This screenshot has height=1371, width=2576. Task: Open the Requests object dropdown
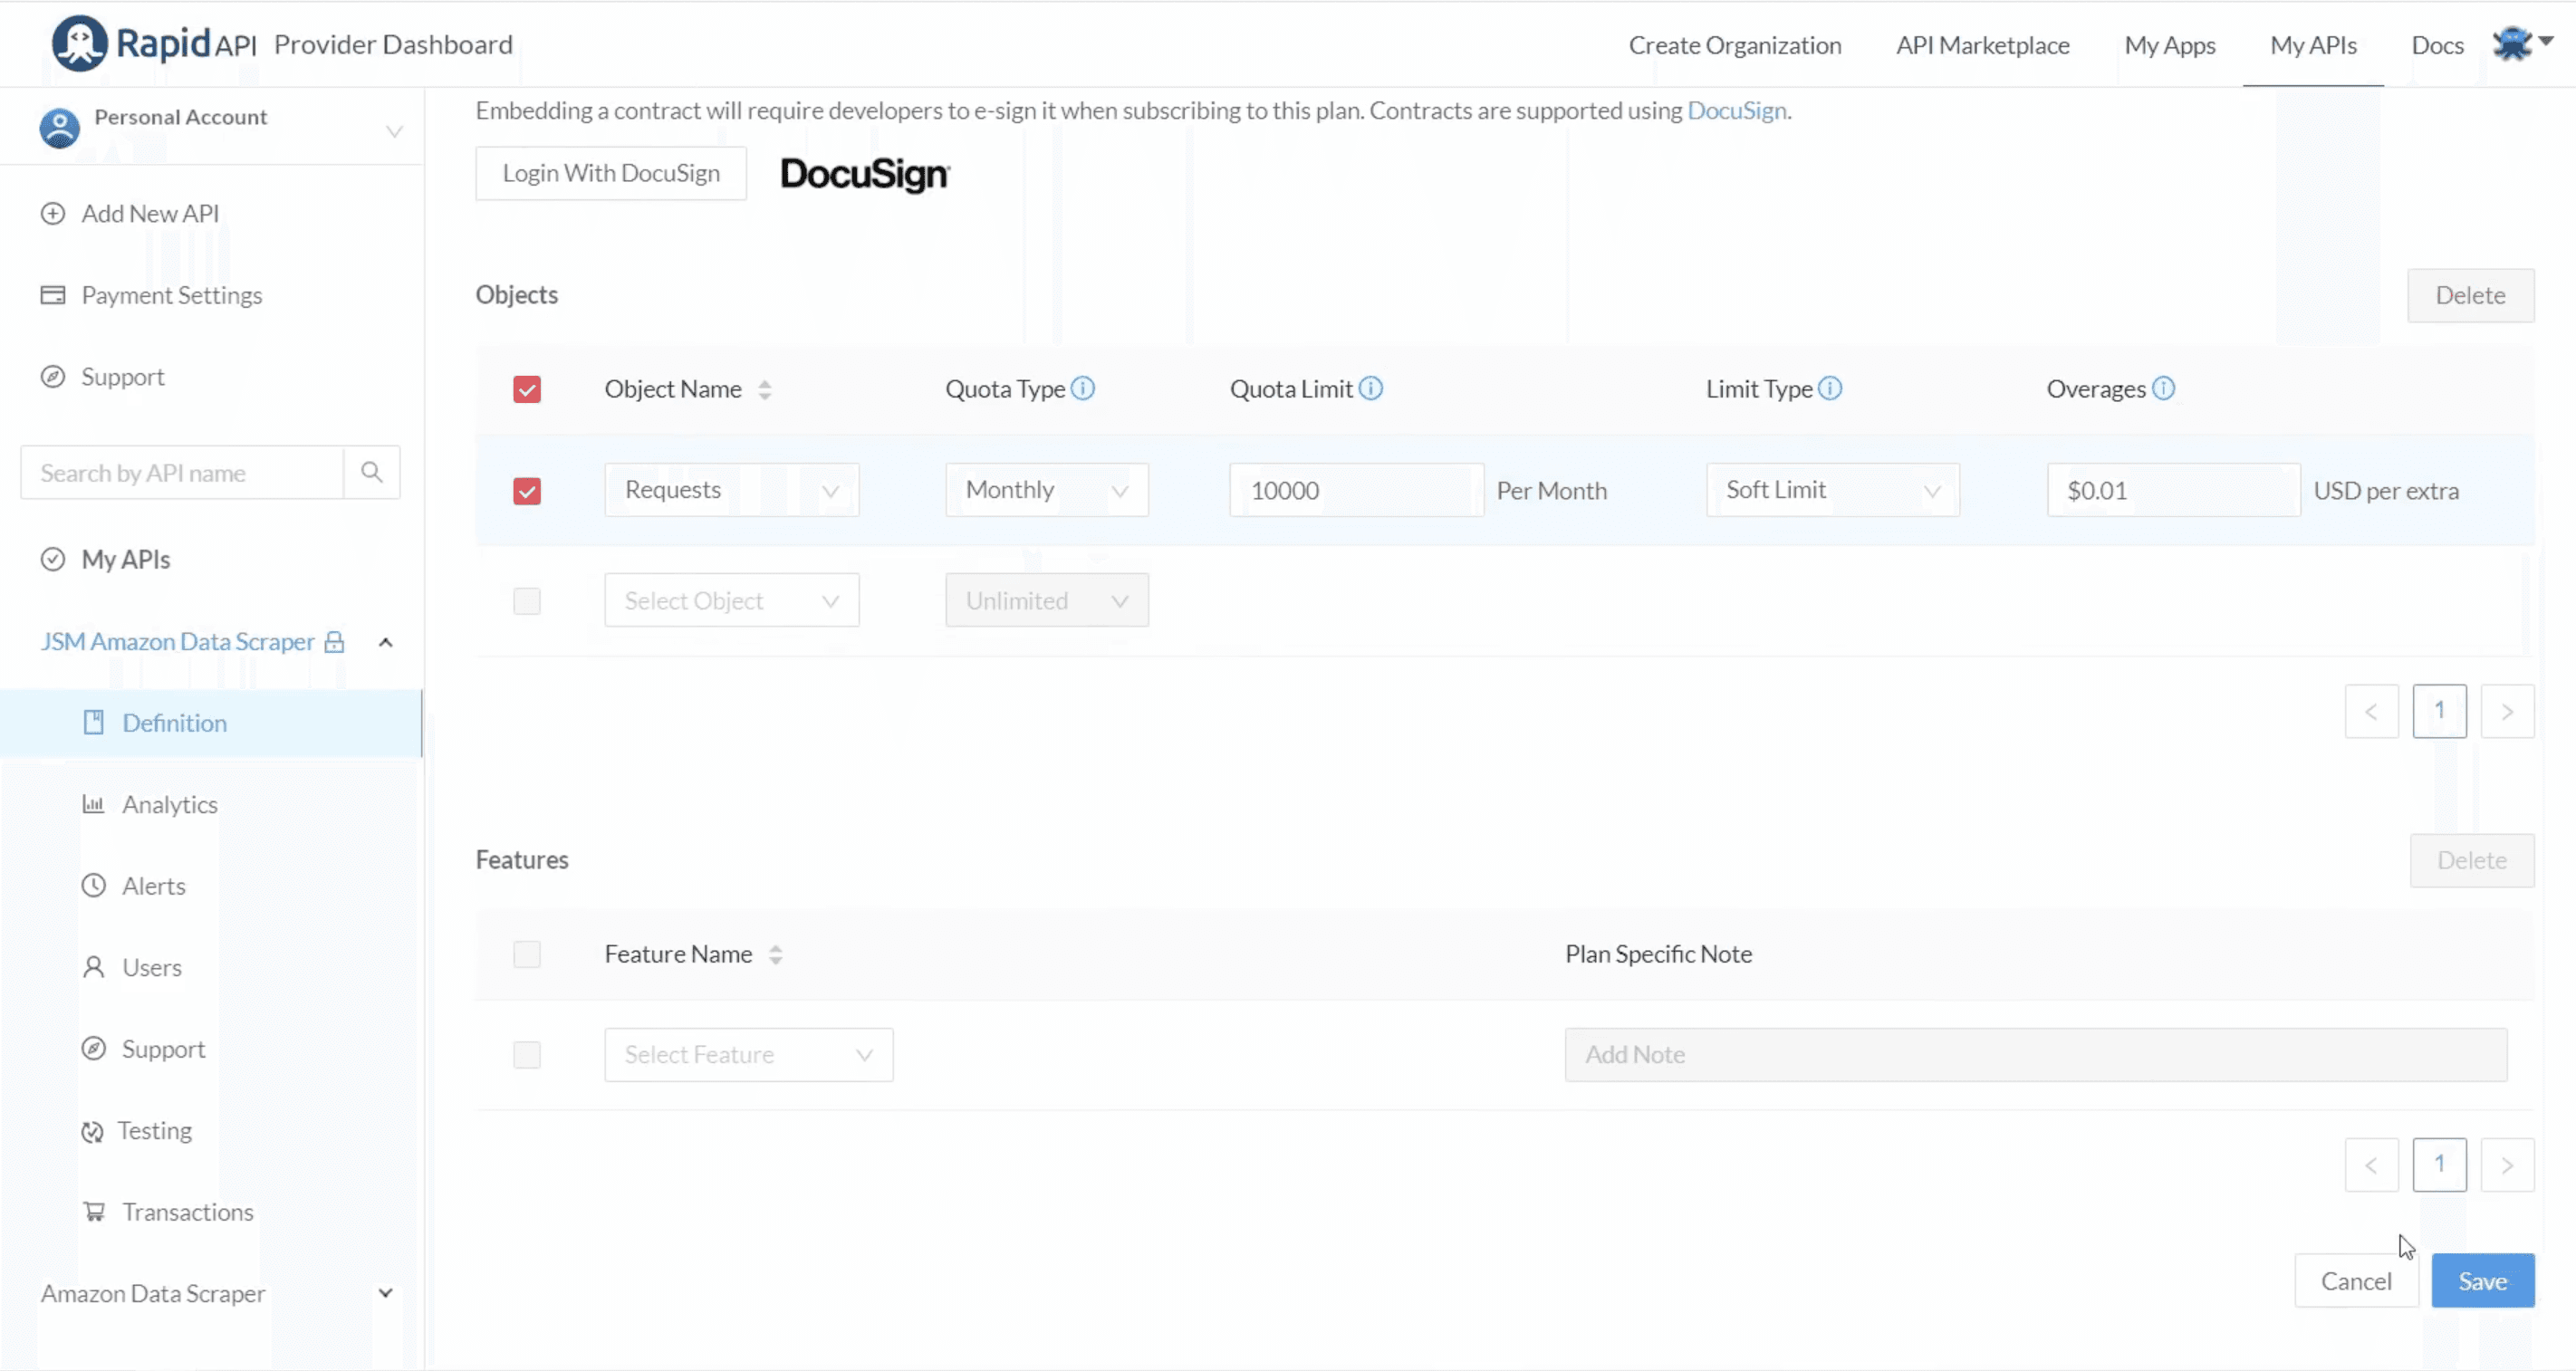(x=732, y=490)
